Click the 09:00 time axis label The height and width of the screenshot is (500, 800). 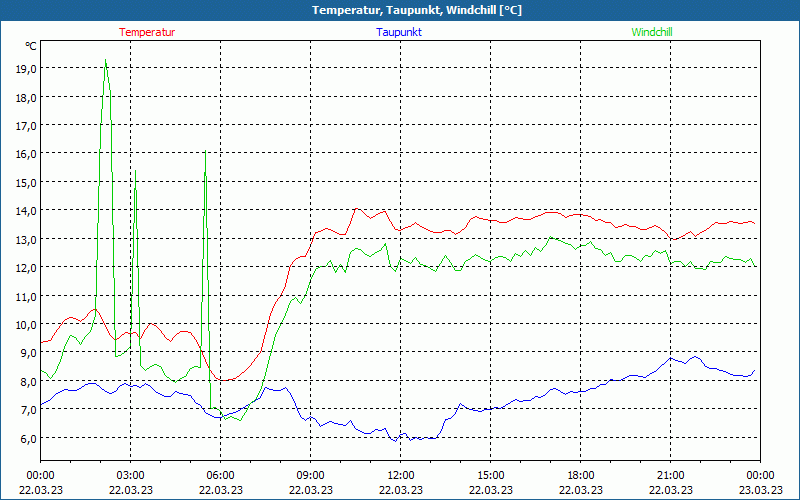point(311,476)
